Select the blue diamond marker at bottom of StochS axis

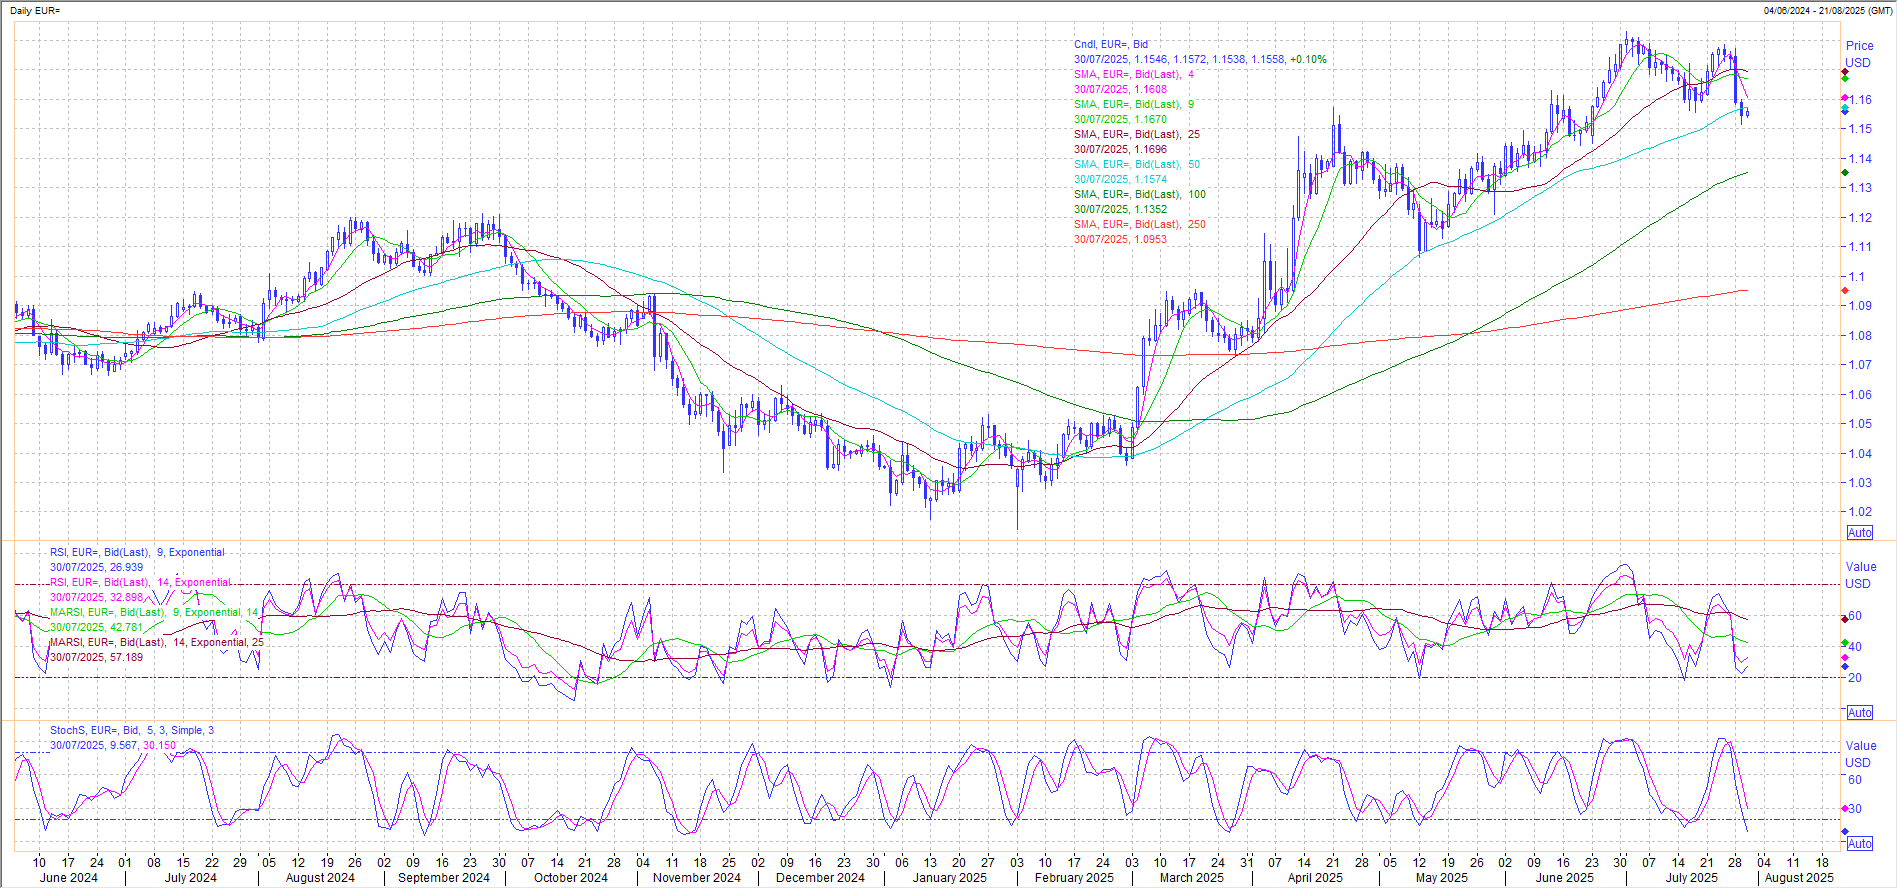tap(1845, 832)
